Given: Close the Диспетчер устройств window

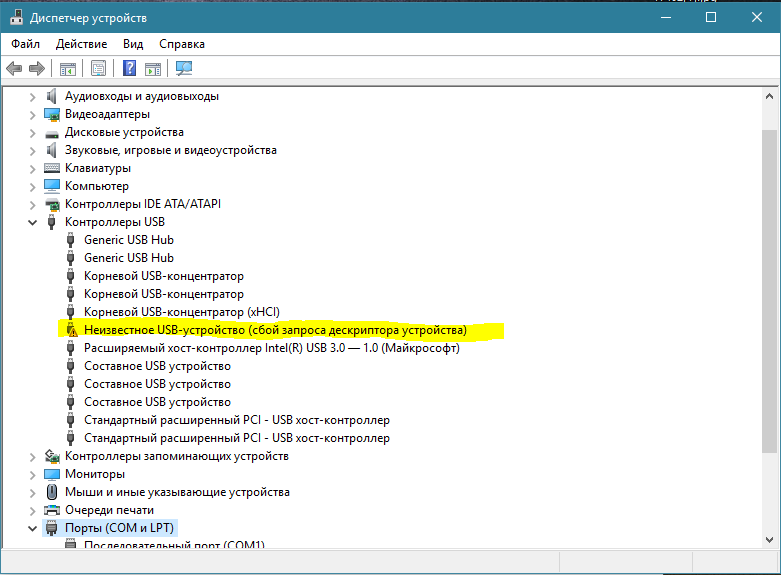Looking at the screenshot, I should 757,17.
